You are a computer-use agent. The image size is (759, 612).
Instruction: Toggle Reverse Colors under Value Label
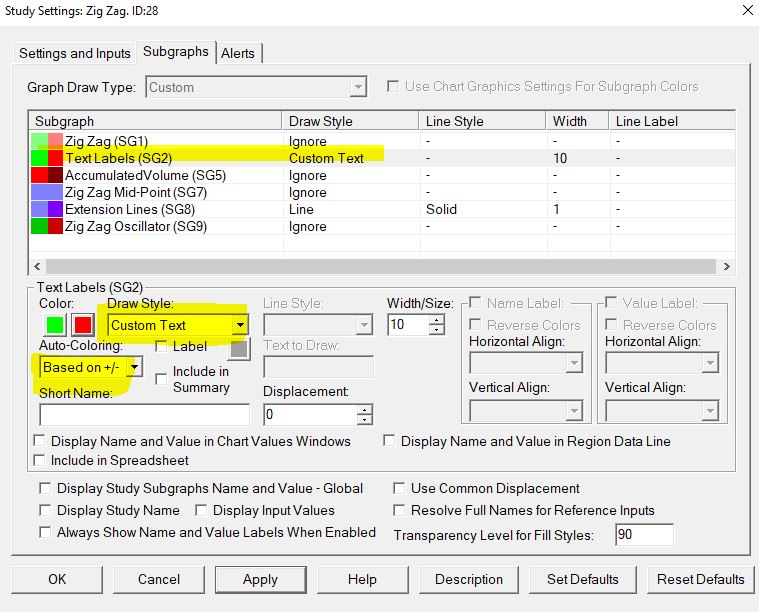[x=611, y=324]
